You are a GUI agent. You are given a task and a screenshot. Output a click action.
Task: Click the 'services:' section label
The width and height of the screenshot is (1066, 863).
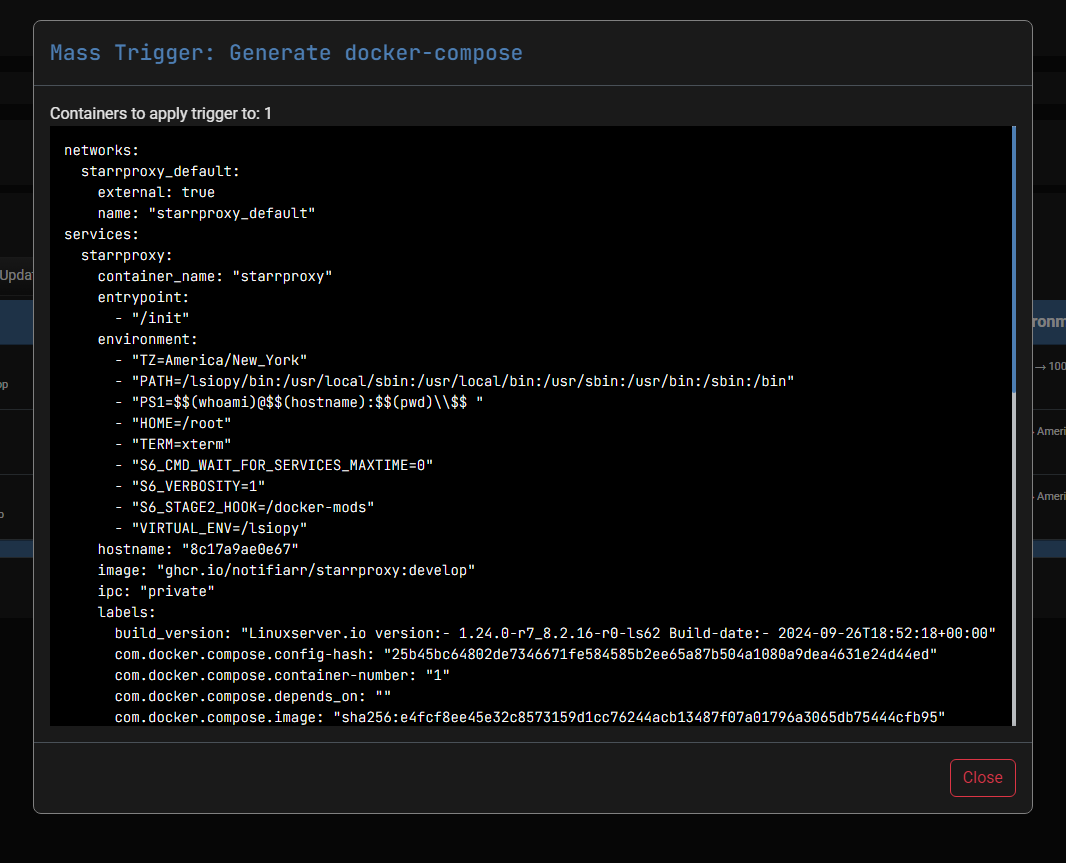coord(97,234)
